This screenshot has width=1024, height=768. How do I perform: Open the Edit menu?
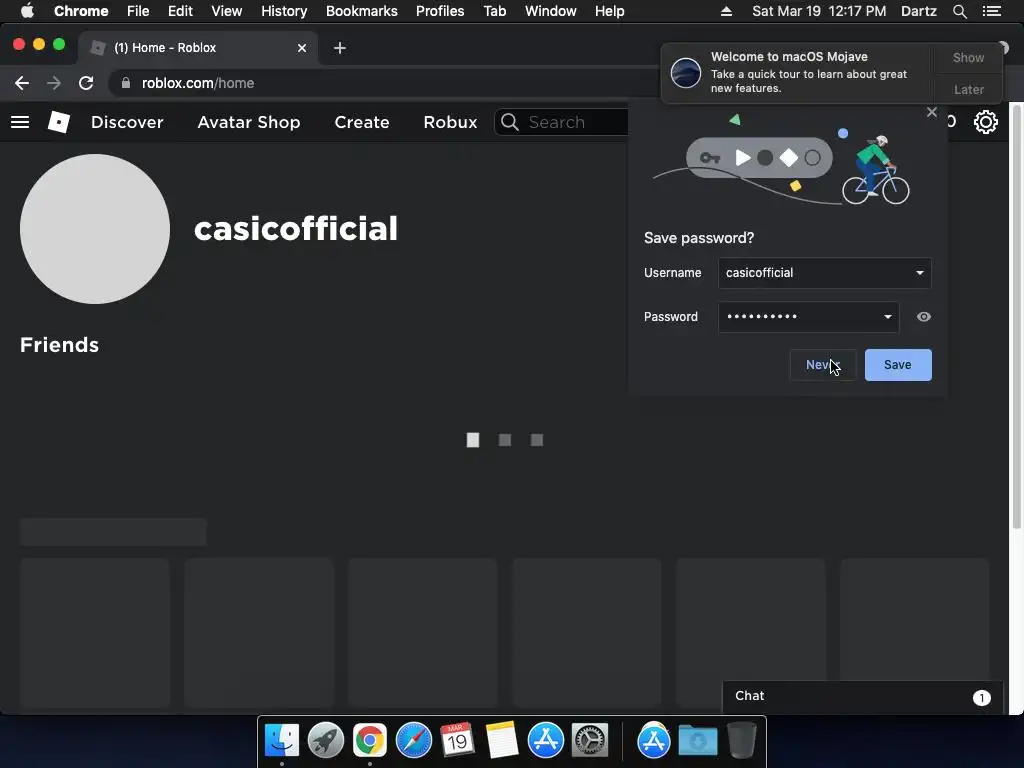click(180, 11)
